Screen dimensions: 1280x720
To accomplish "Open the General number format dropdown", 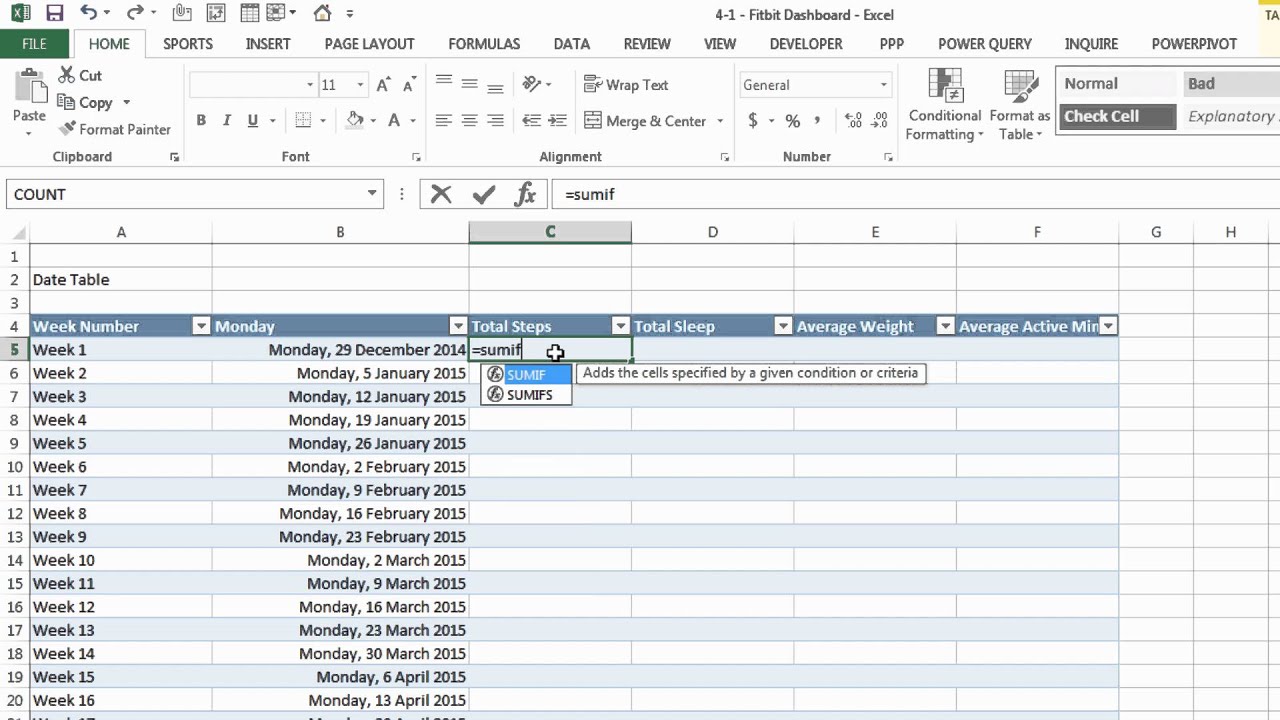I will [x=883, y=85].
